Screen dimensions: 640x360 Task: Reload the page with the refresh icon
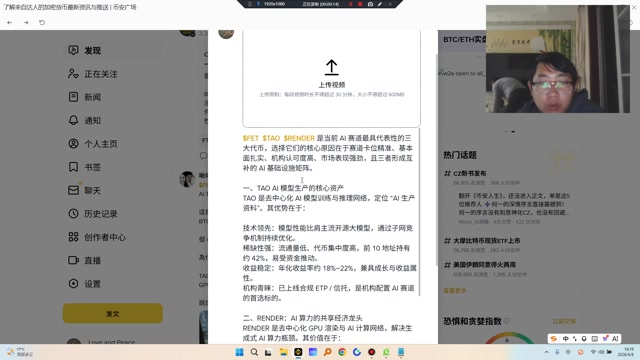click(42, 22)
